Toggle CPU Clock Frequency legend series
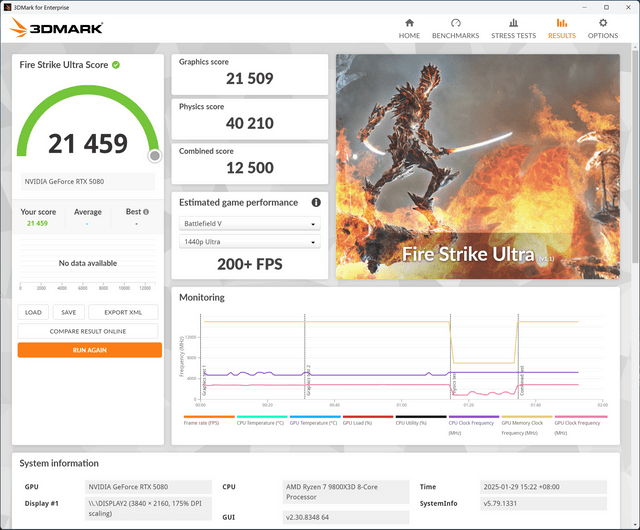The width and height of the screenshot is (640, 530). [474, 425]
